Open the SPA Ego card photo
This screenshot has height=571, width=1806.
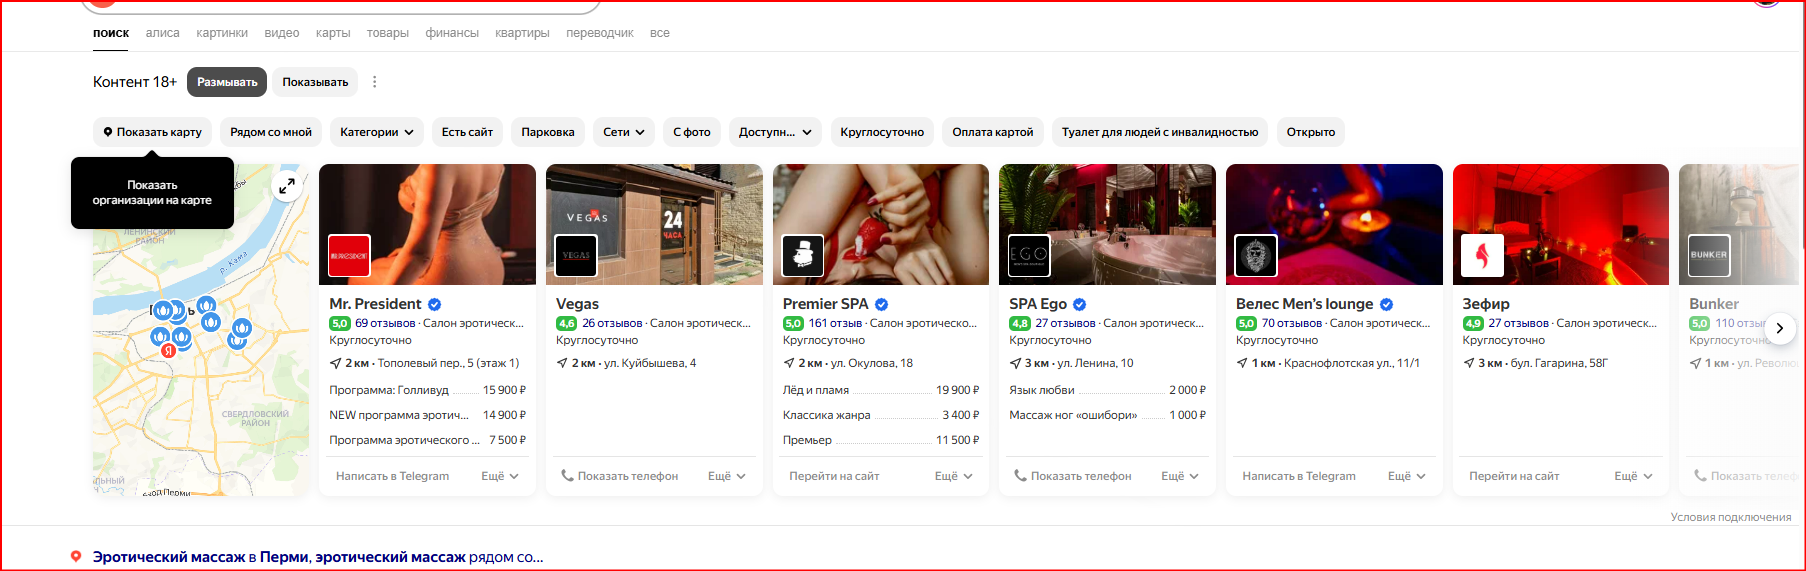click(x=1107, y=224)
